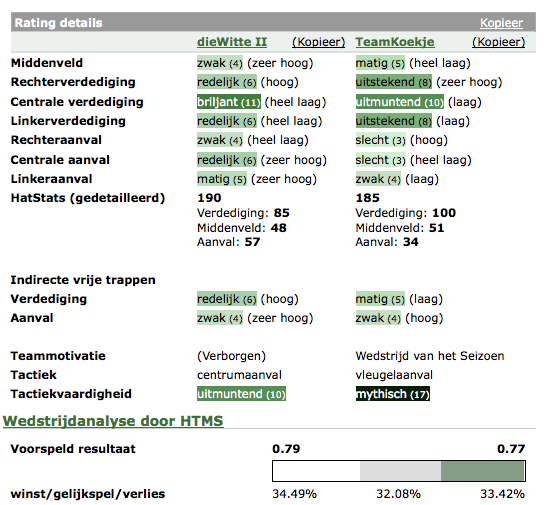
Task: Click the green loss segment of result bar
Action: (483, 471)
